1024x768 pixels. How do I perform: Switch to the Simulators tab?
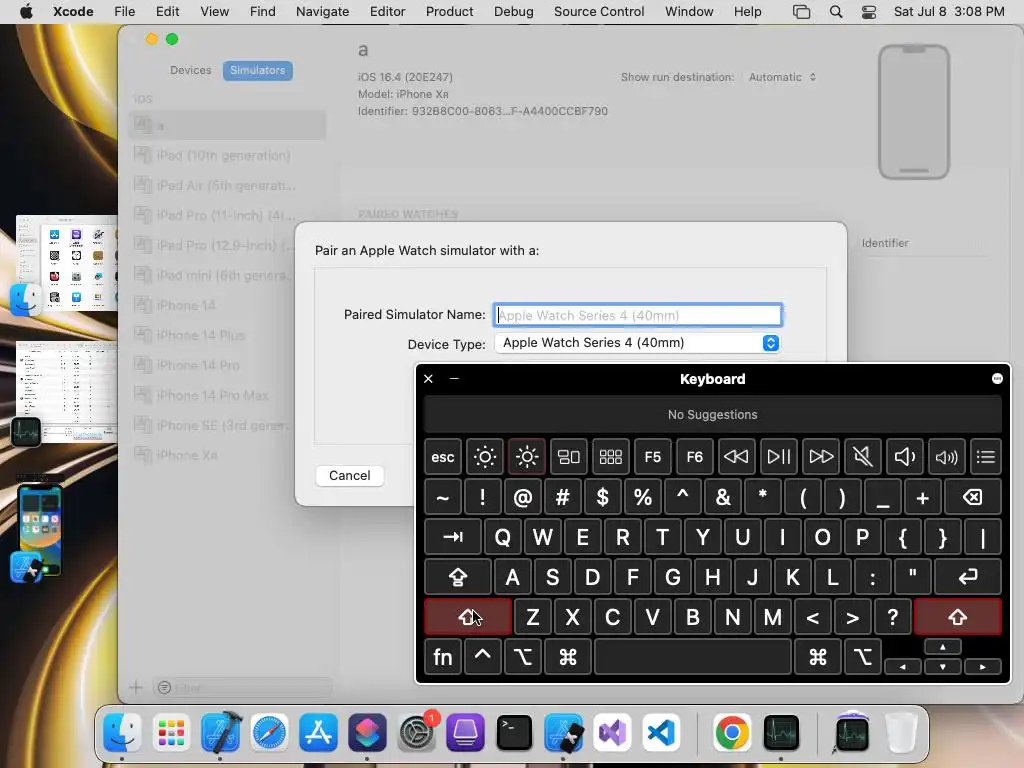[x=257, y=71]
